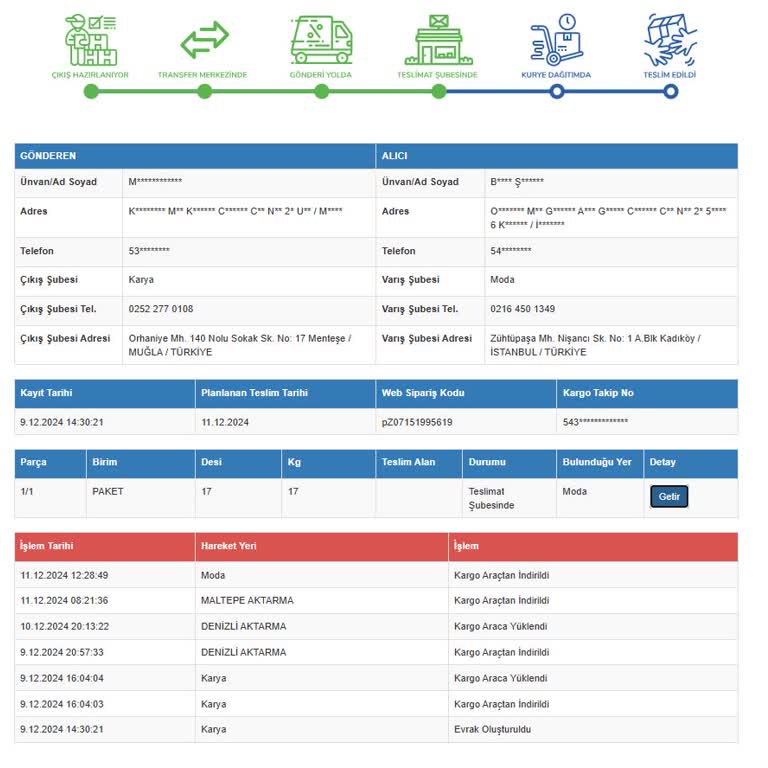Select the Teslimat Şubesinde progress dot
Viewport: 768px width, 768px height.
pyautogui.click(x=439, y=92)
